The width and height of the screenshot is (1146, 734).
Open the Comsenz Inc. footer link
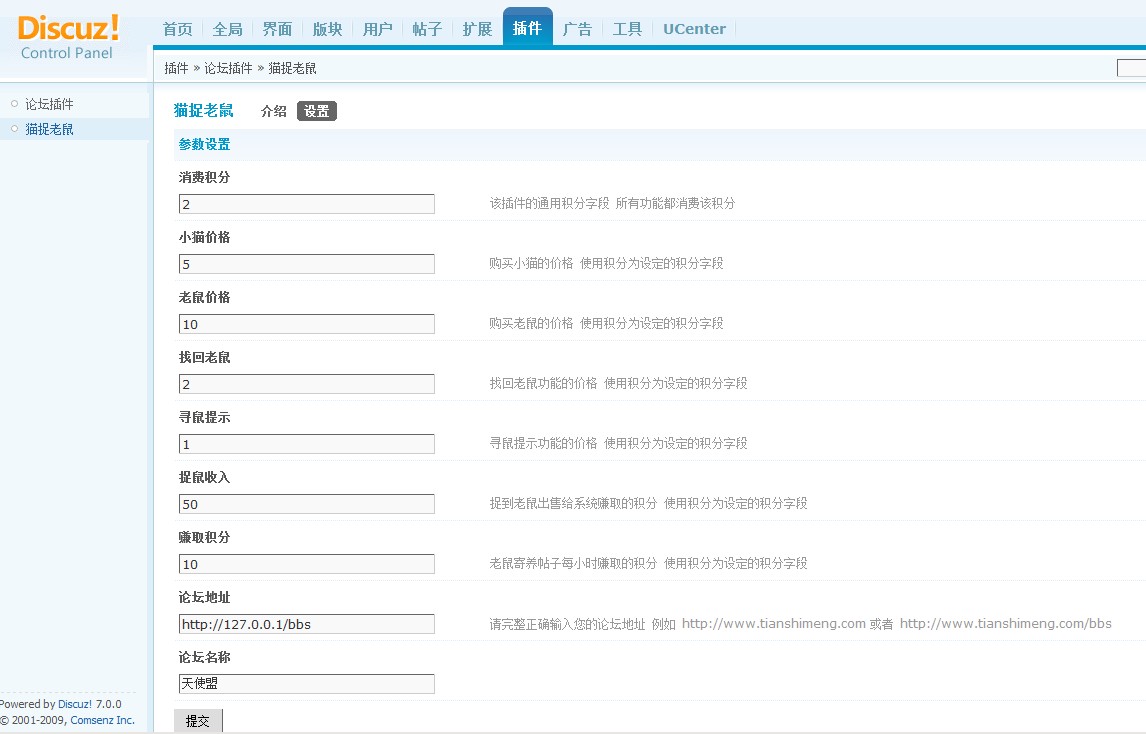pyautogui.click(x=102, y=720)
